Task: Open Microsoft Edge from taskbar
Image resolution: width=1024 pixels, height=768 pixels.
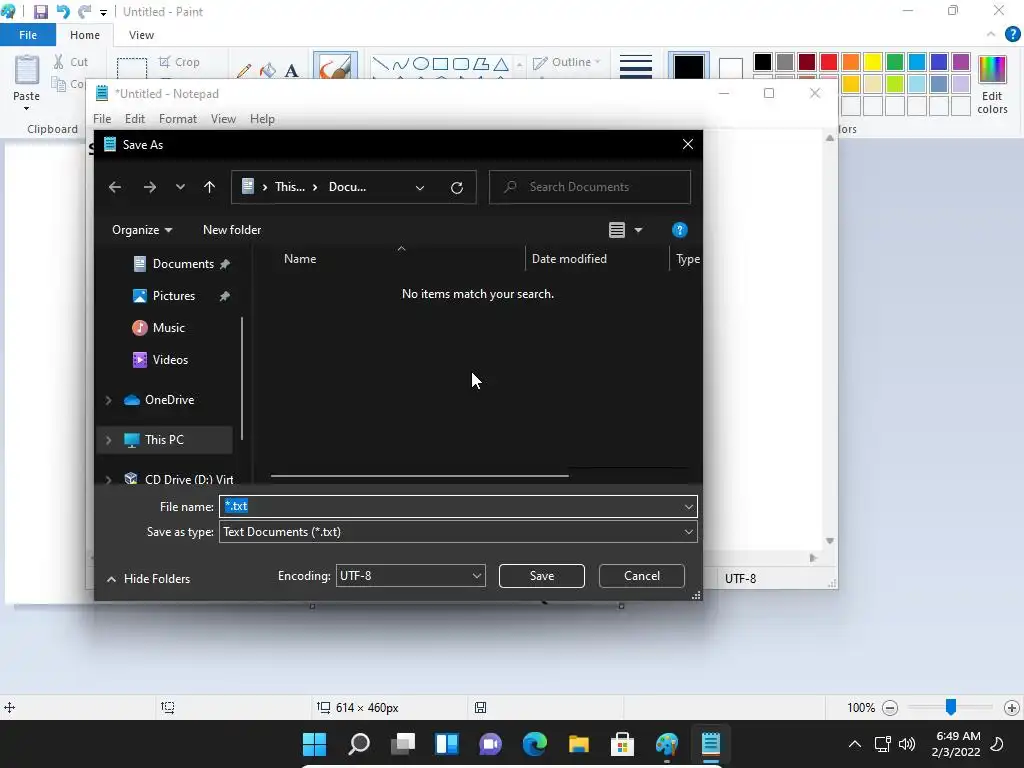Action: (534, 744)
